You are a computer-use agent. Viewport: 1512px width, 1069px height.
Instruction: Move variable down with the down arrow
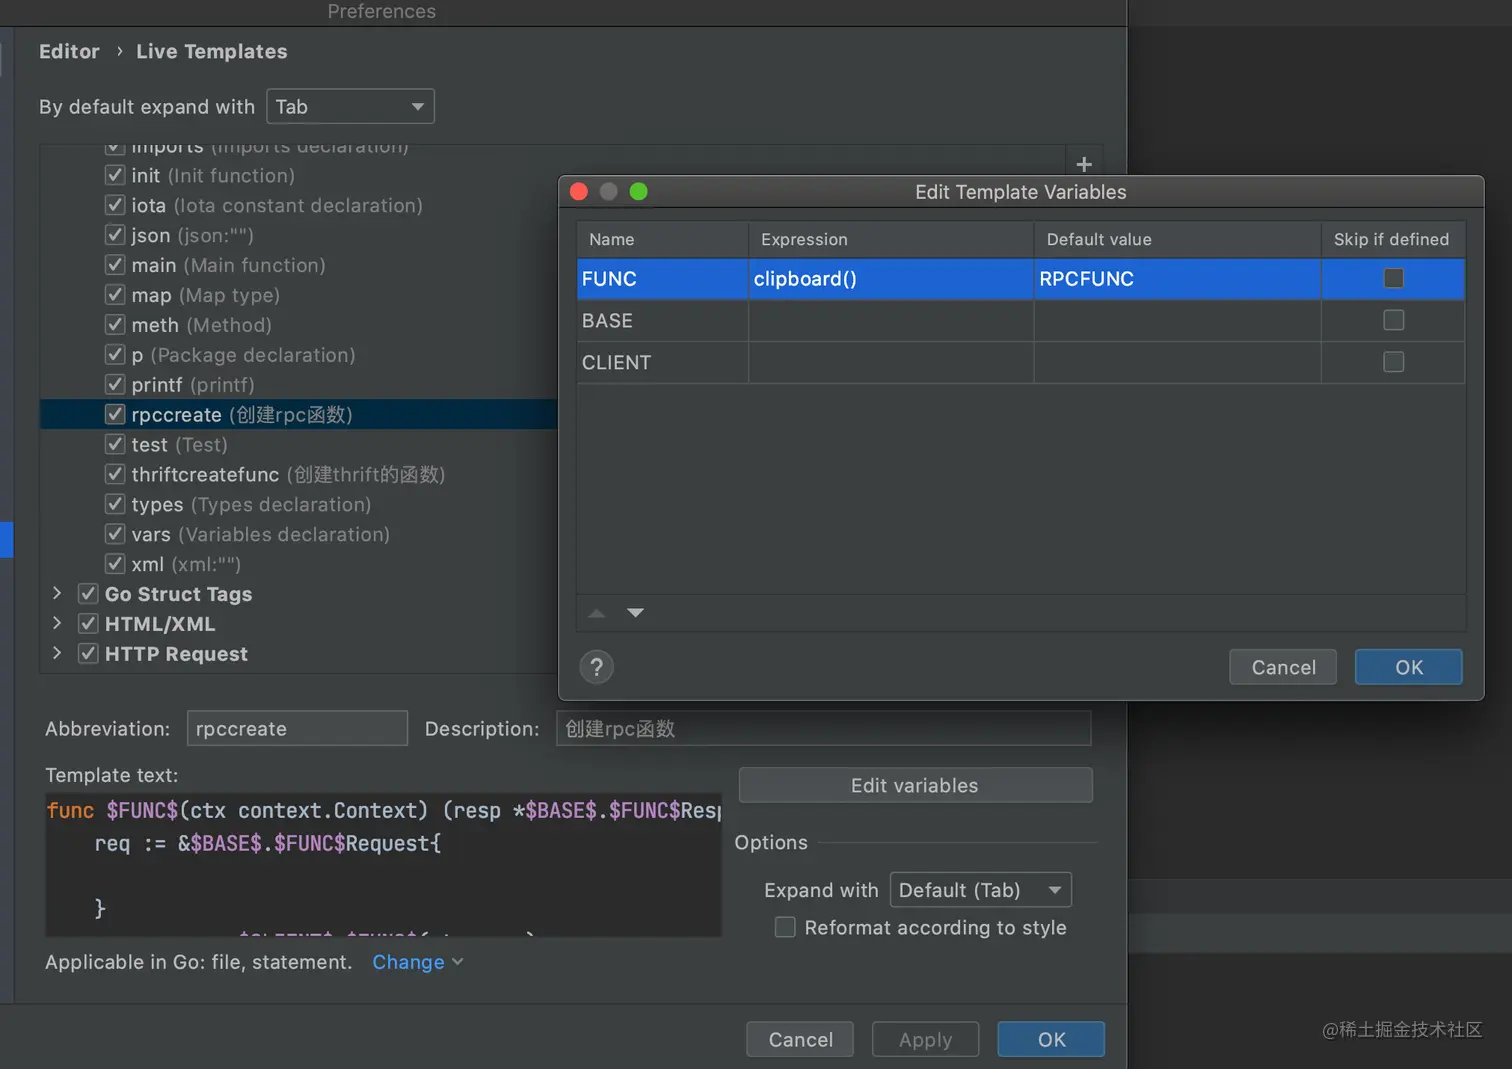point(635,613)
